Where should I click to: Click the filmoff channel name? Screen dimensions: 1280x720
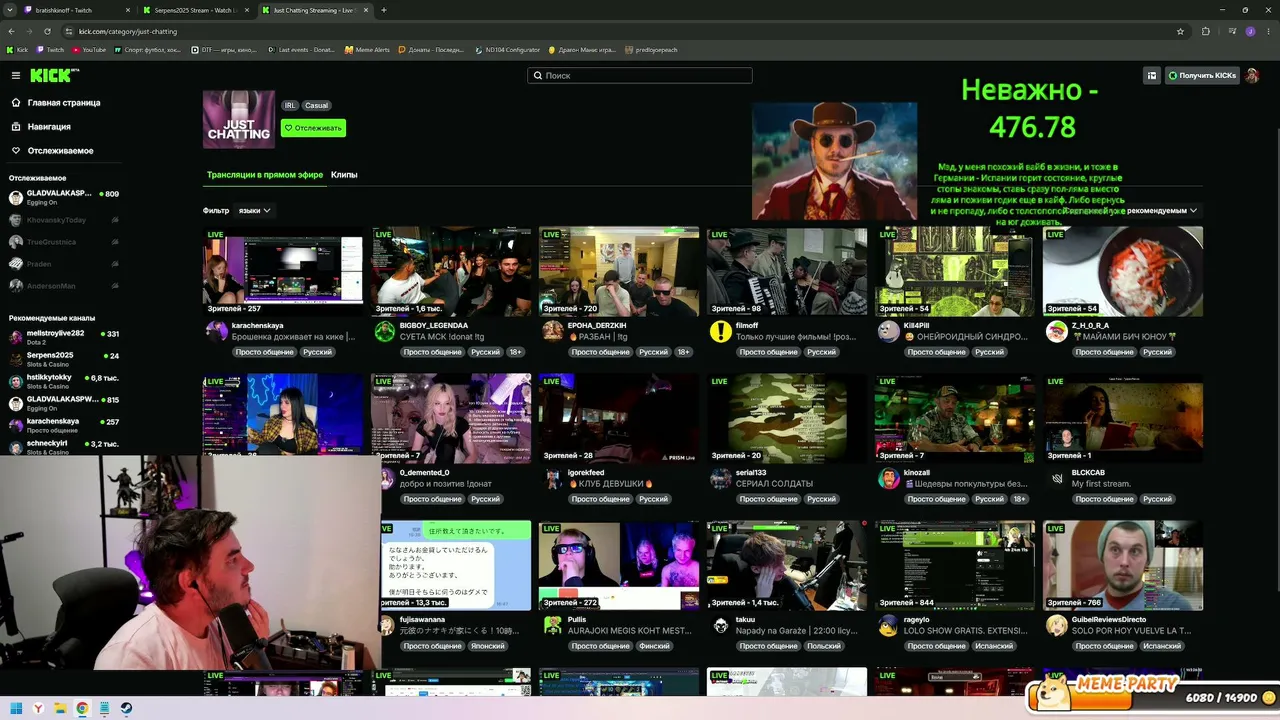click(746, 325)
